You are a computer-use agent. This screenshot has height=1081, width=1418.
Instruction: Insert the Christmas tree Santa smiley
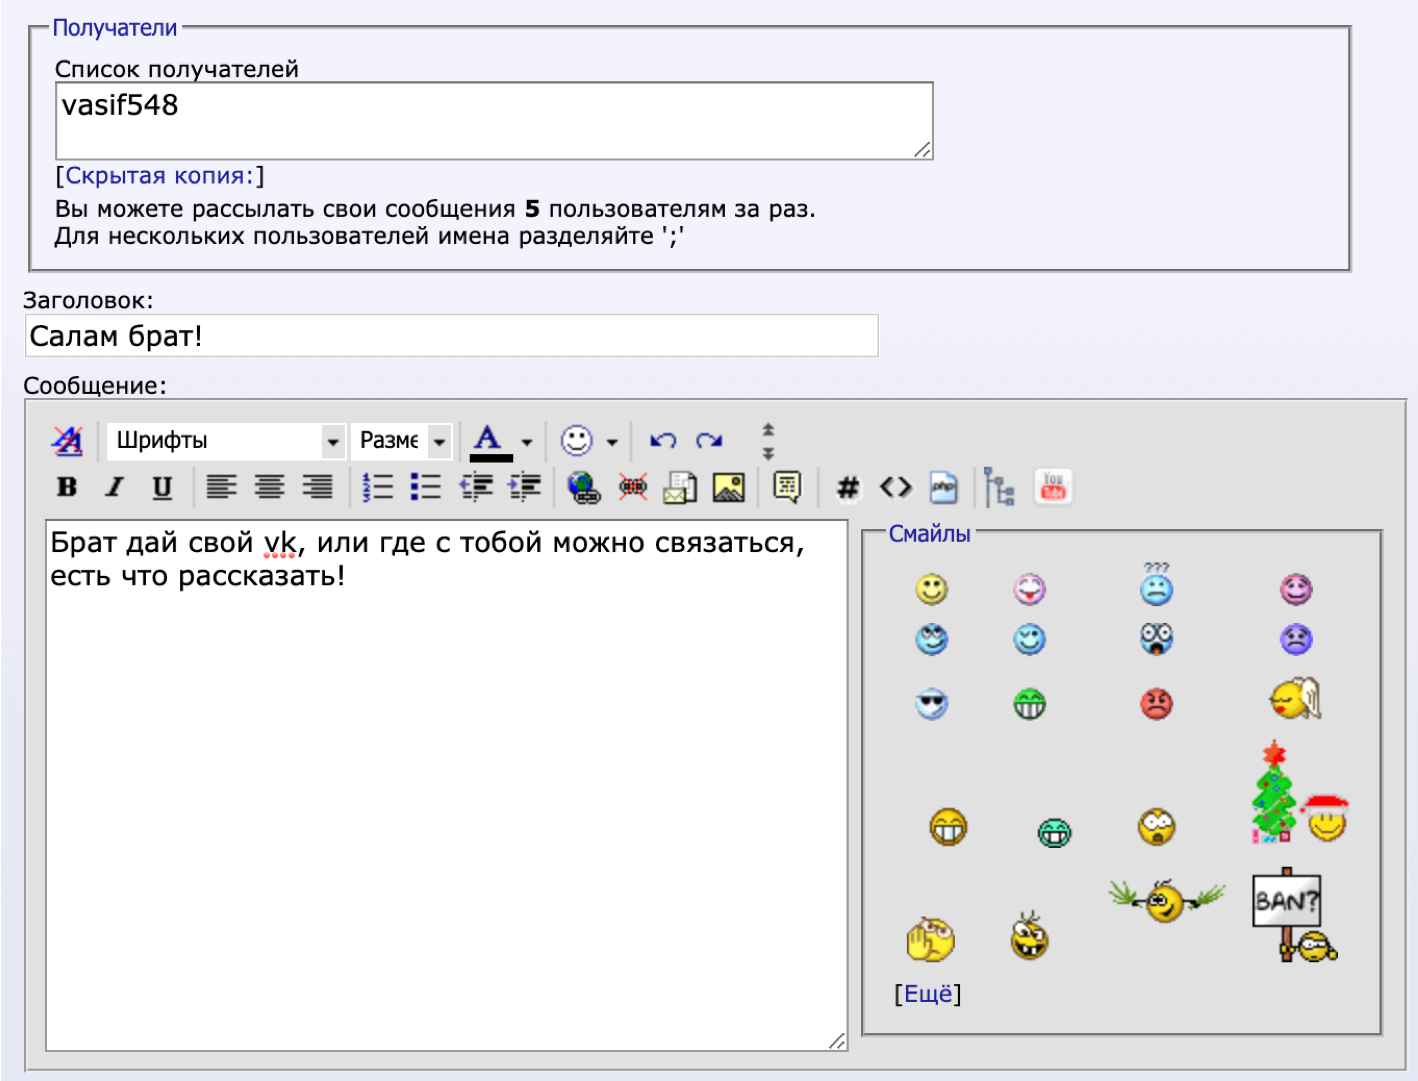[x=1300, y=793]
